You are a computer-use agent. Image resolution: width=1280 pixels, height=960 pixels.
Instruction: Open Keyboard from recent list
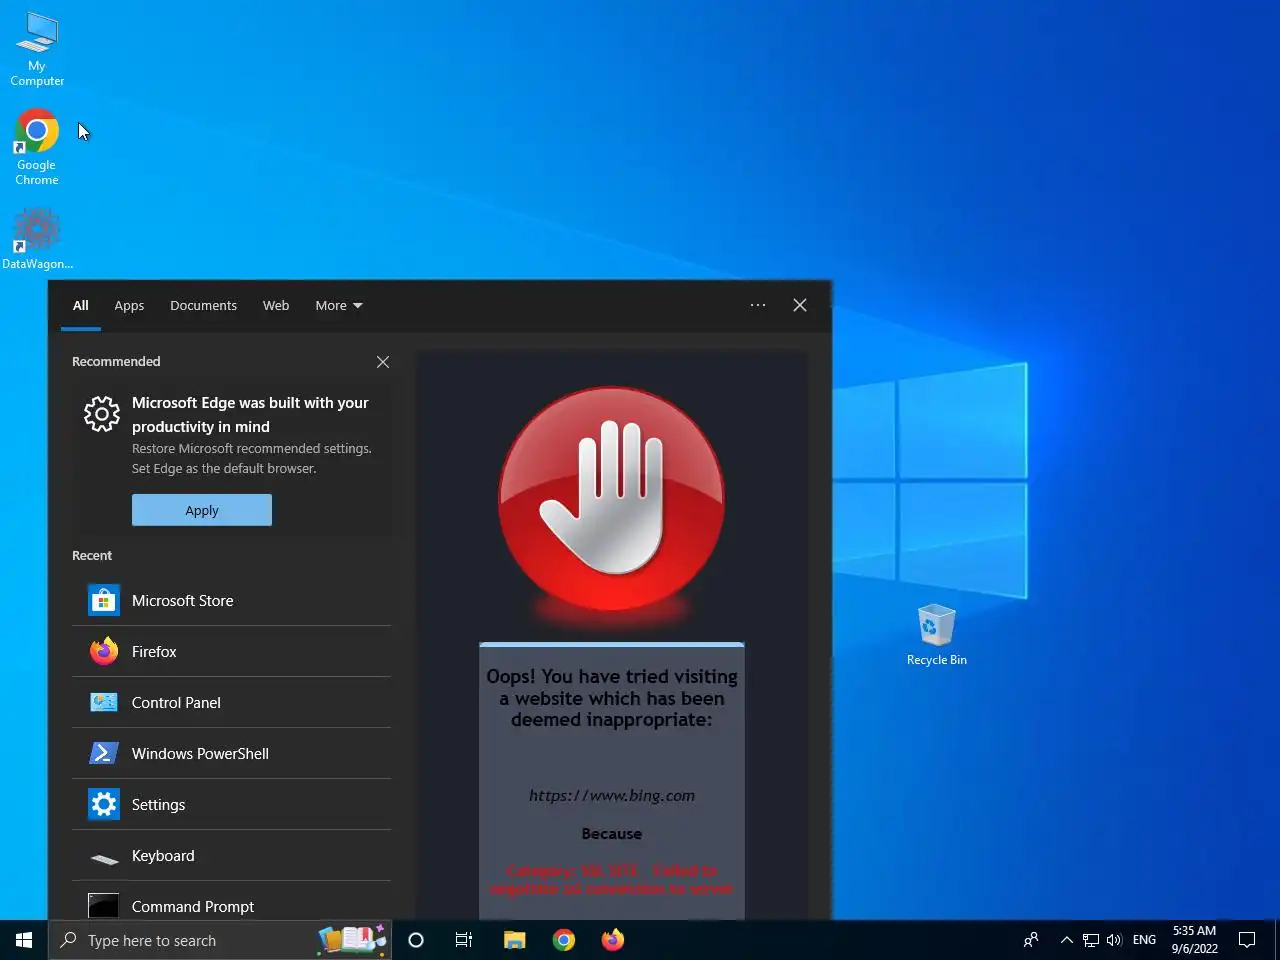(231, 855)
